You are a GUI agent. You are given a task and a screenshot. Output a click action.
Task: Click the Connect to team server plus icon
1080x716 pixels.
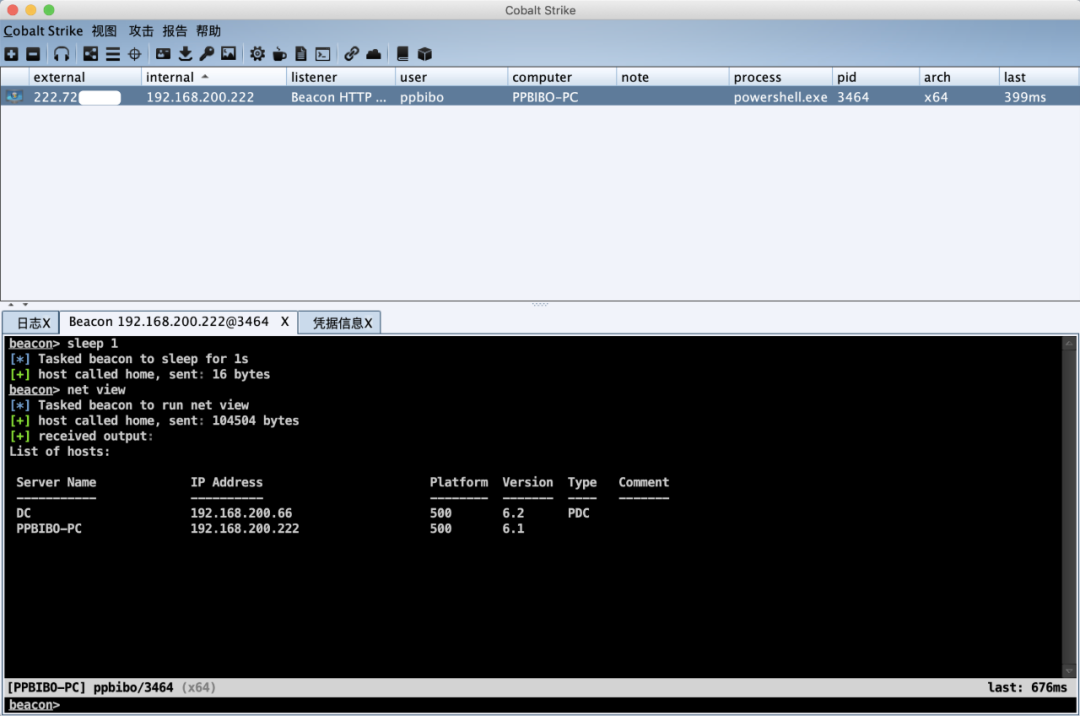(x=11, y=54)
